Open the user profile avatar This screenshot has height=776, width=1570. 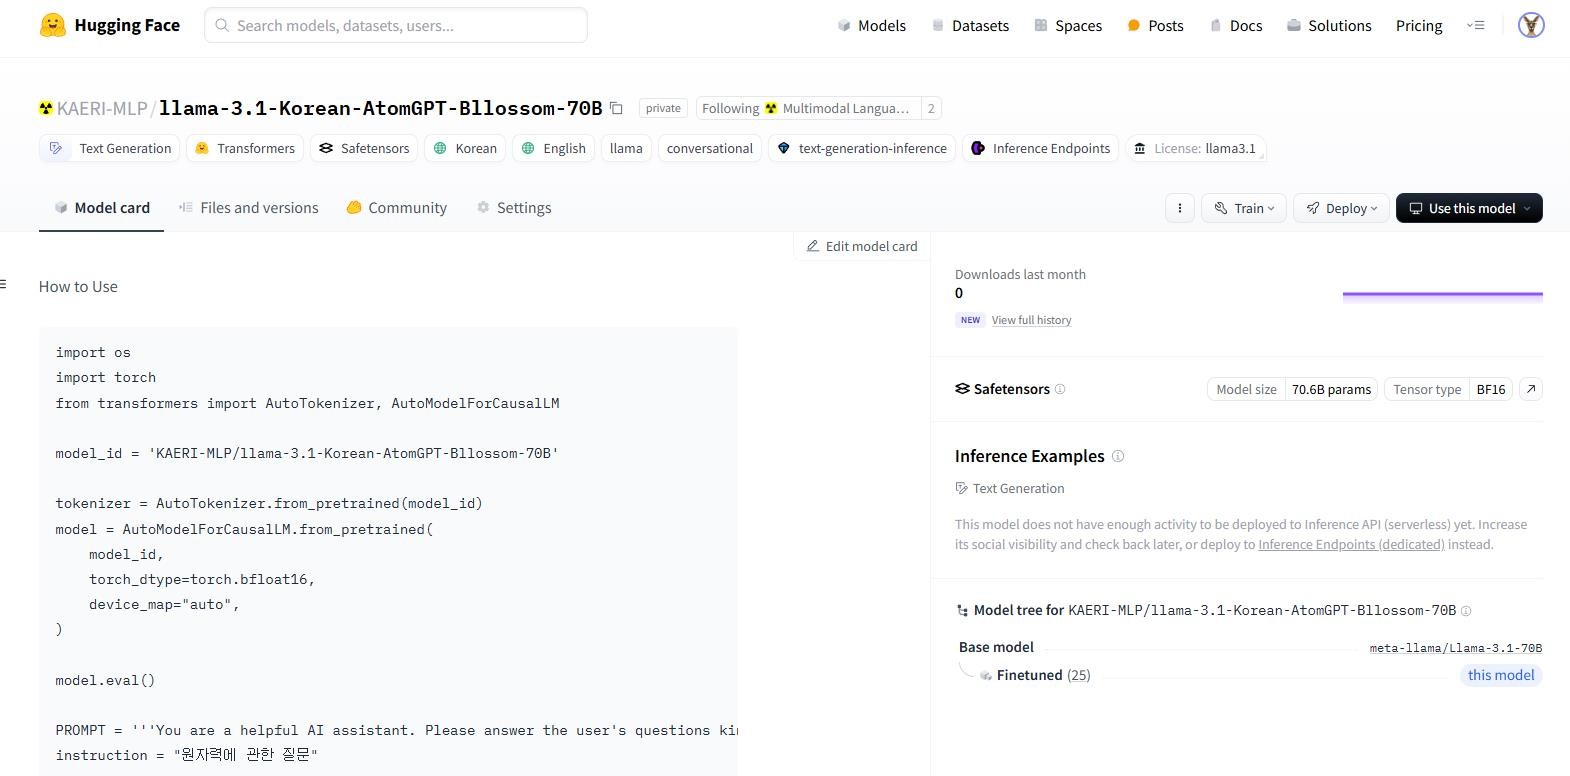point(1530,26)
